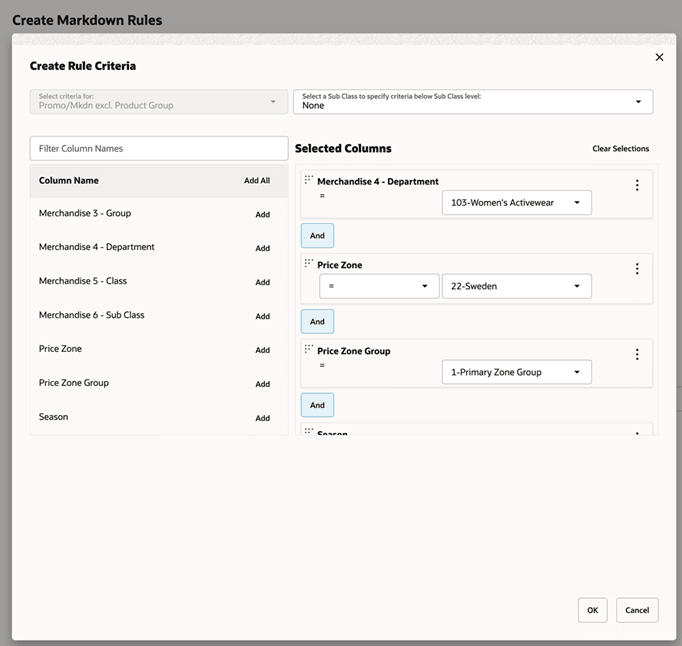
Task: Select Merchandise 3 - Group row text
Action: tap(85, 213)
